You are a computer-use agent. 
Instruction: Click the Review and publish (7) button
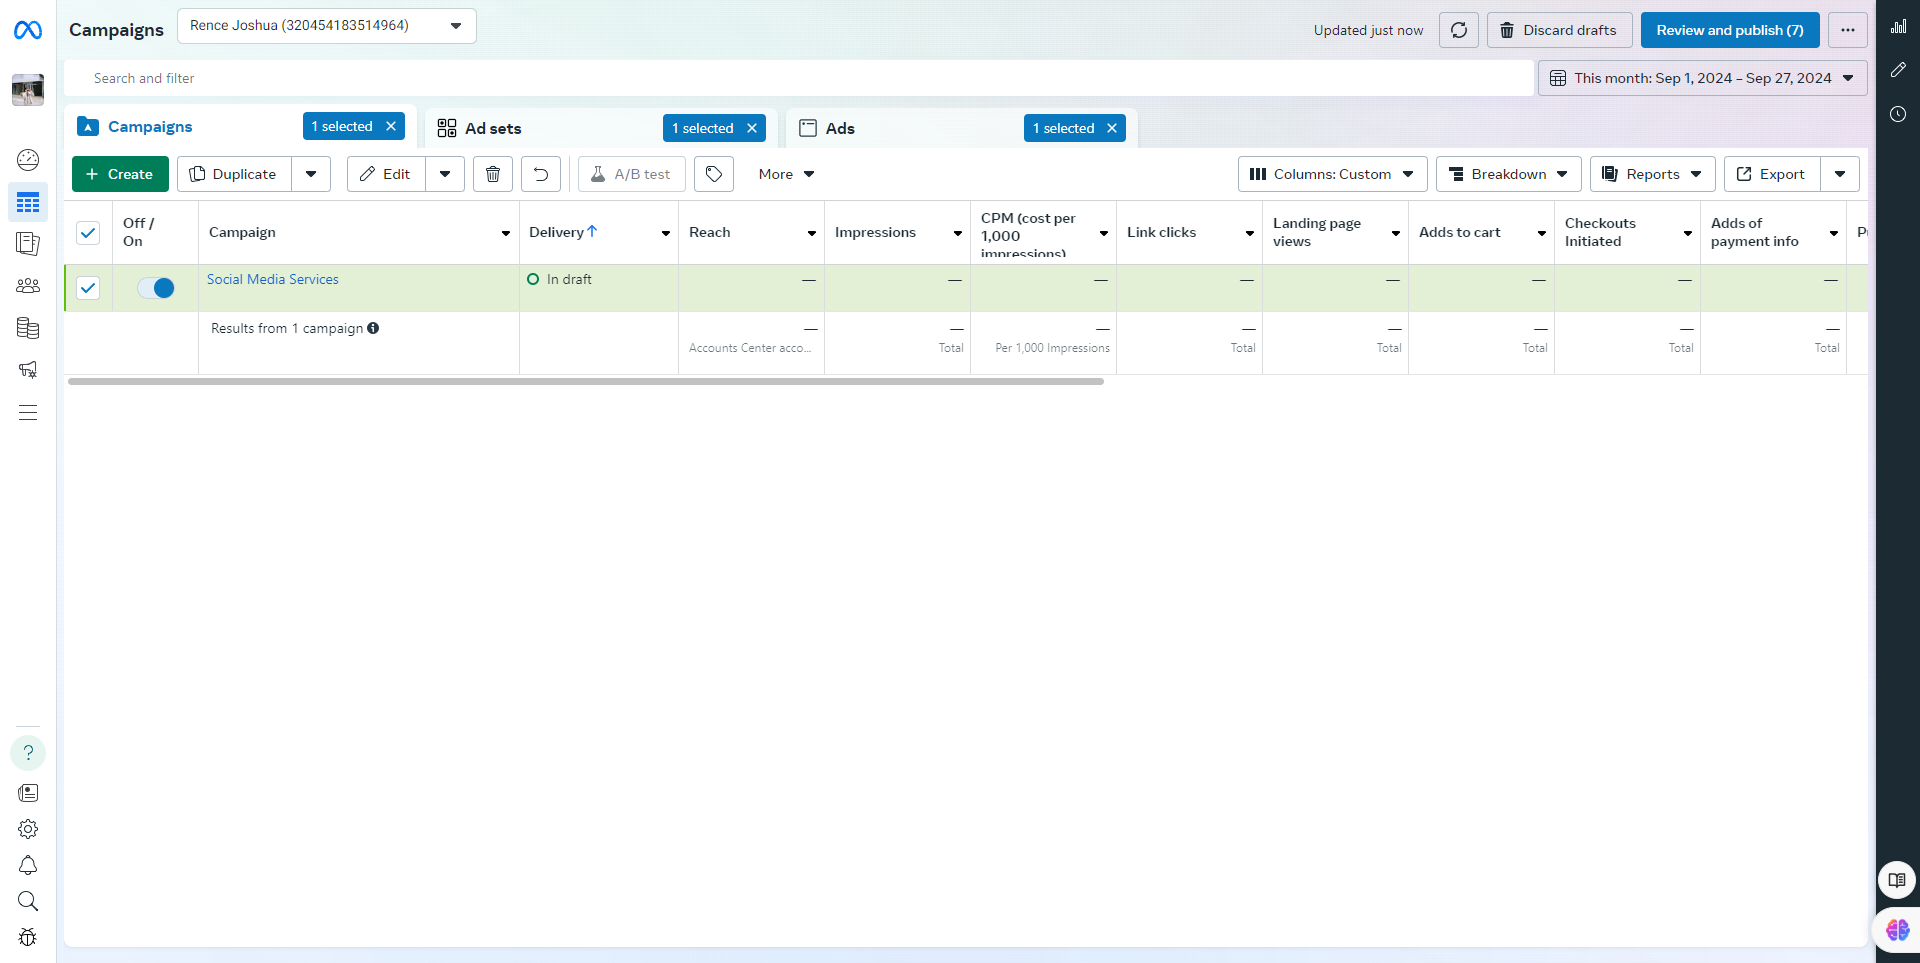click(1729, 30)
